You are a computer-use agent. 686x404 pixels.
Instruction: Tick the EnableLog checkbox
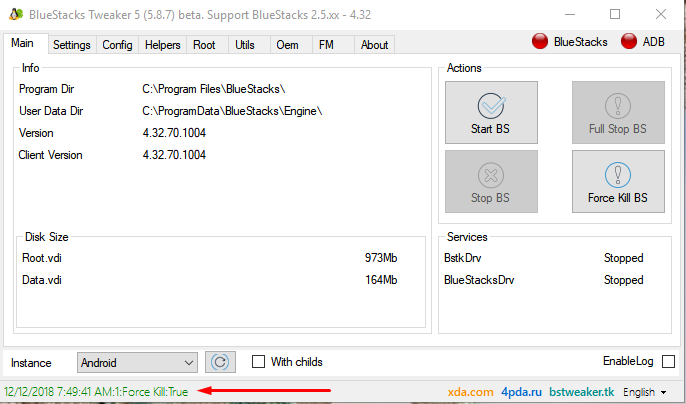[x=668, y=362]
